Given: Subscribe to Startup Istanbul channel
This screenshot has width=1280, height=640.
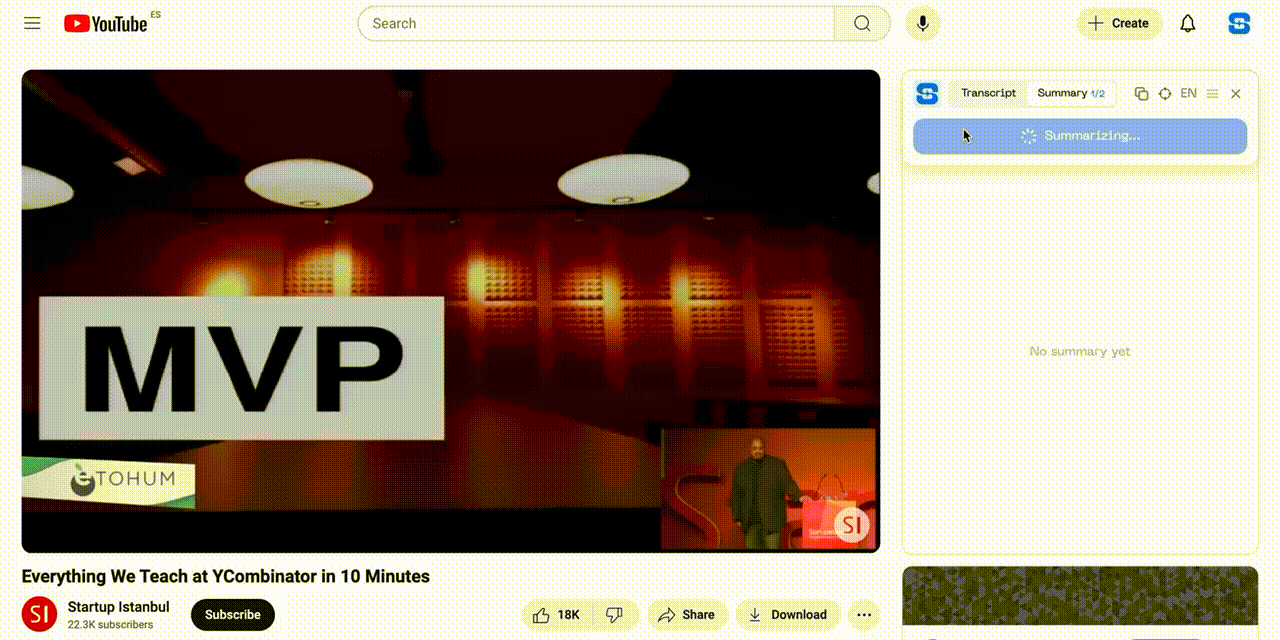Looking at the screenshot, I should (x=233, y=615).
